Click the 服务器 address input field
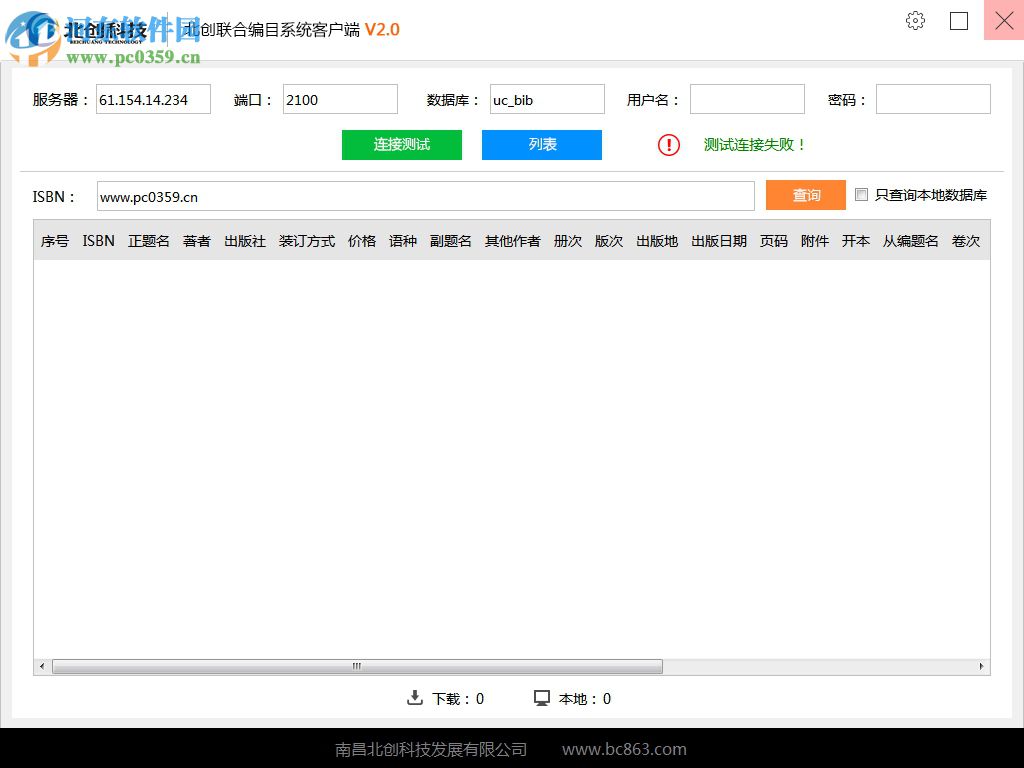1024x768 pixels. 152,99
